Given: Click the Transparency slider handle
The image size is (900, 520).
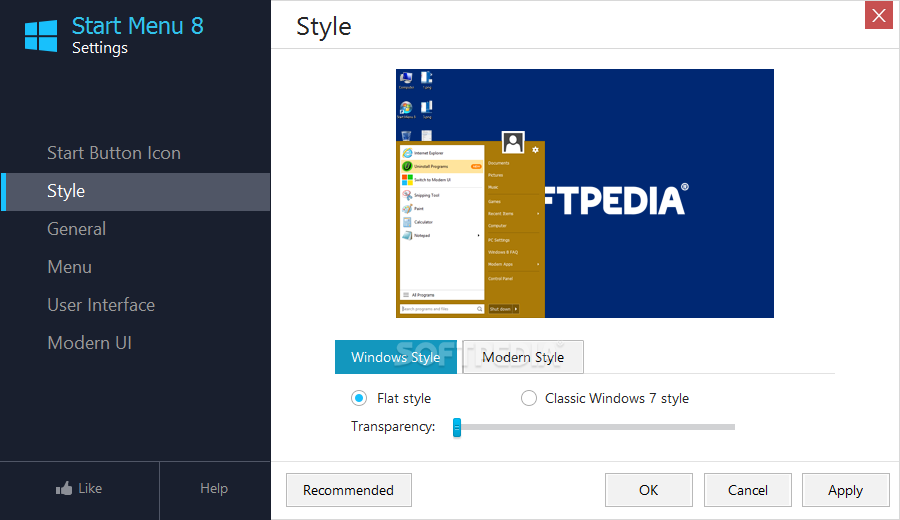Looking at the screenshot, I should coord(457,427).
